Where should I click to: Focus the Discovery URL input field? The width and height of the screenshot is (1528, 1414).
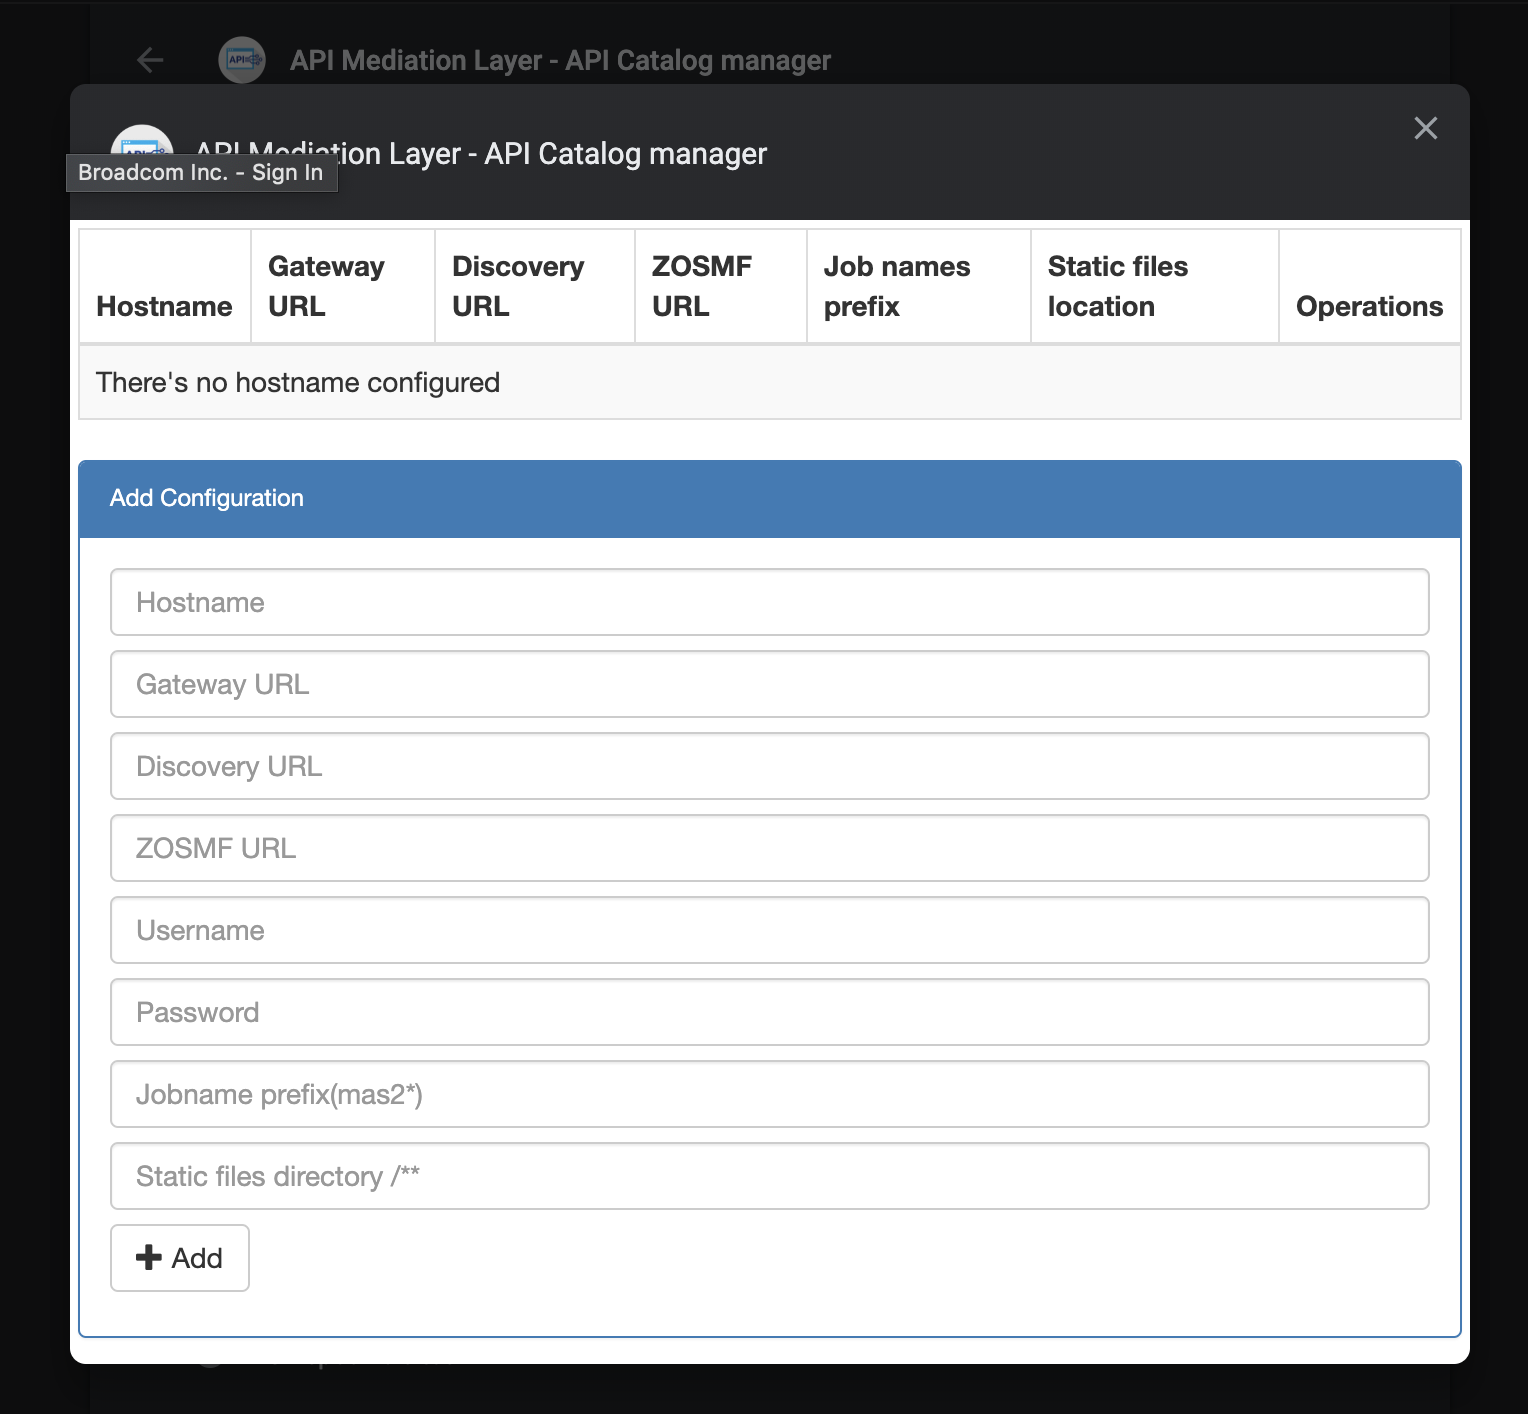click(769, 766)
